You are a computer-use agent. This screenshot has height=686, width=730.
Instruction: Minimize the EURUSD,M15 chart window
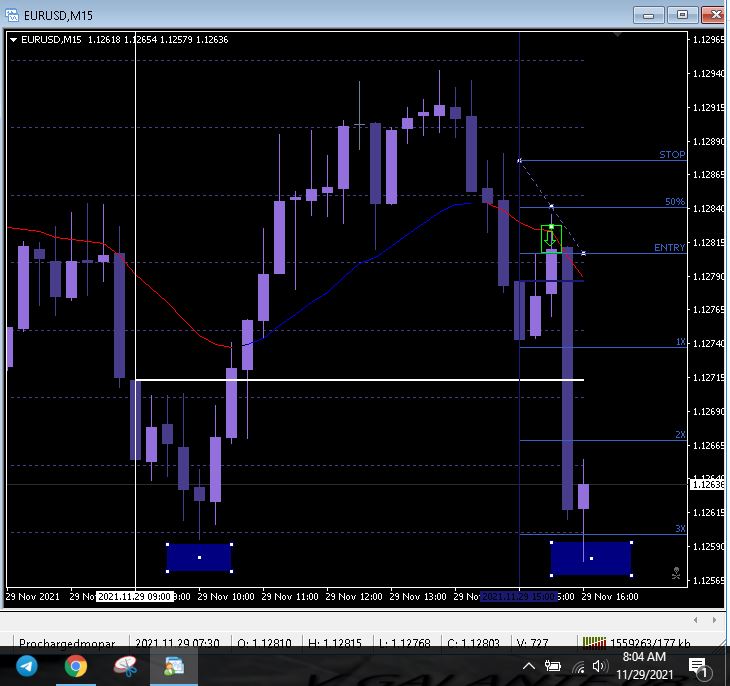pos(648,15)
